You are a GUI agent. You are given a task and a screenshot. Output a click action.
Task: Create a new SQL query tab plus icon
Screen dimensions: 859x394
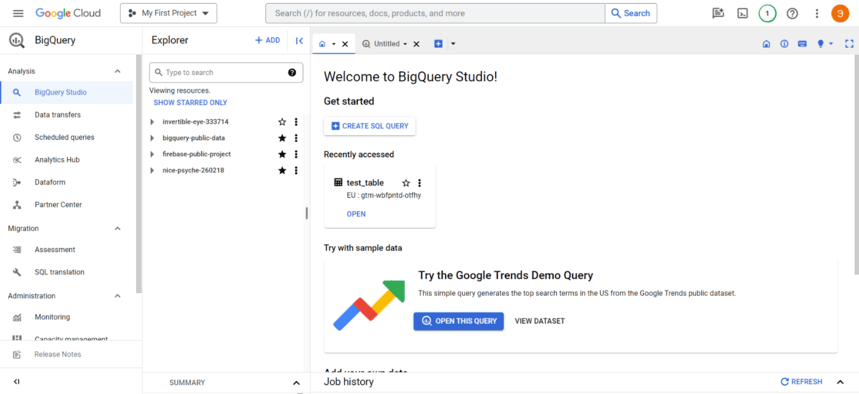pos(438,44)
